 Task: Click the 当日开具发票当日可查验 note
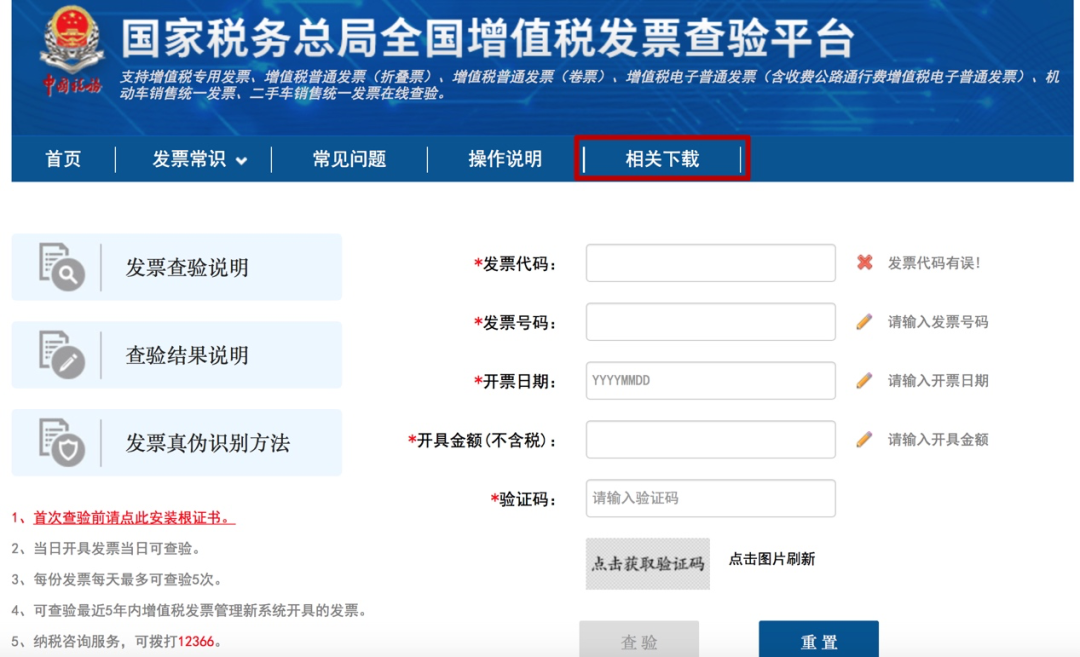coord(116,549)
